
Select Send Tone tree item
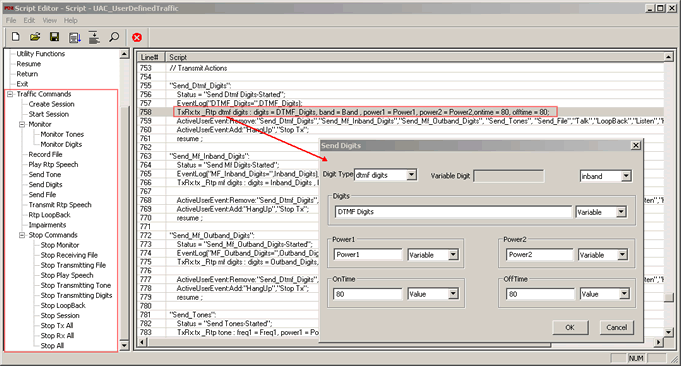[45, 175]
